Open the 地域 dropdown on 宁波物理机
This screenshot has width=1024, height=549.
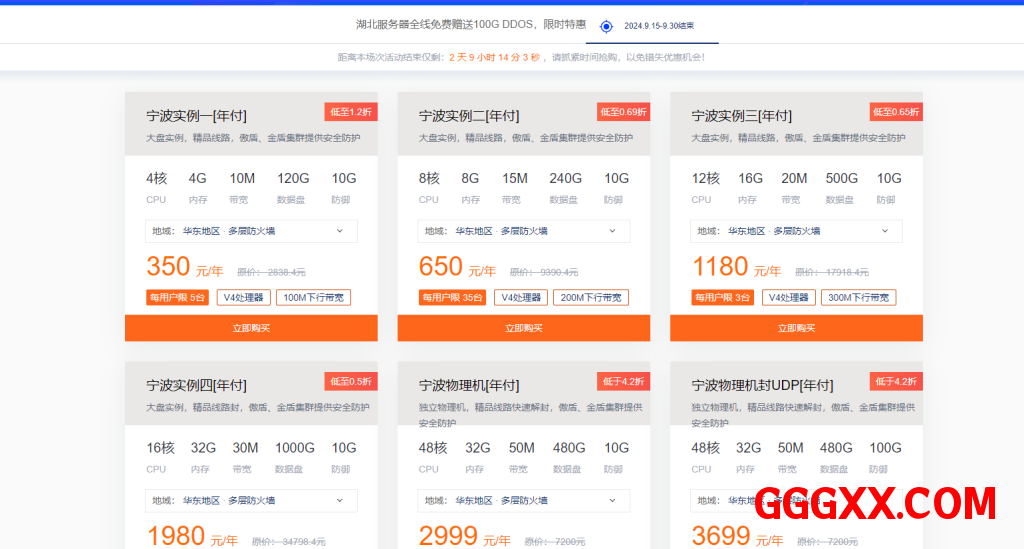tap(523, 500)
